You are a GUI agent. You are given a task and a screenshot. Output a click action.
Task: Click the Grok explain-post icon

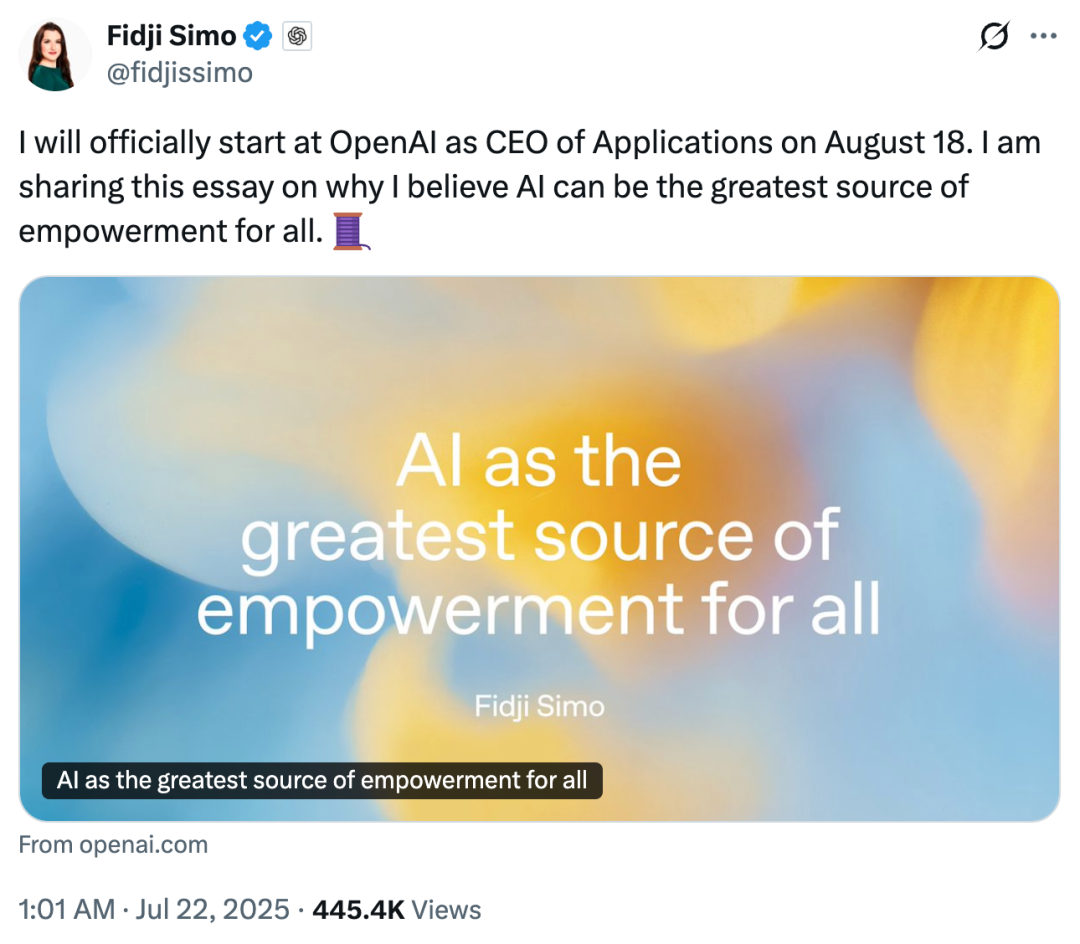[993, 36]
